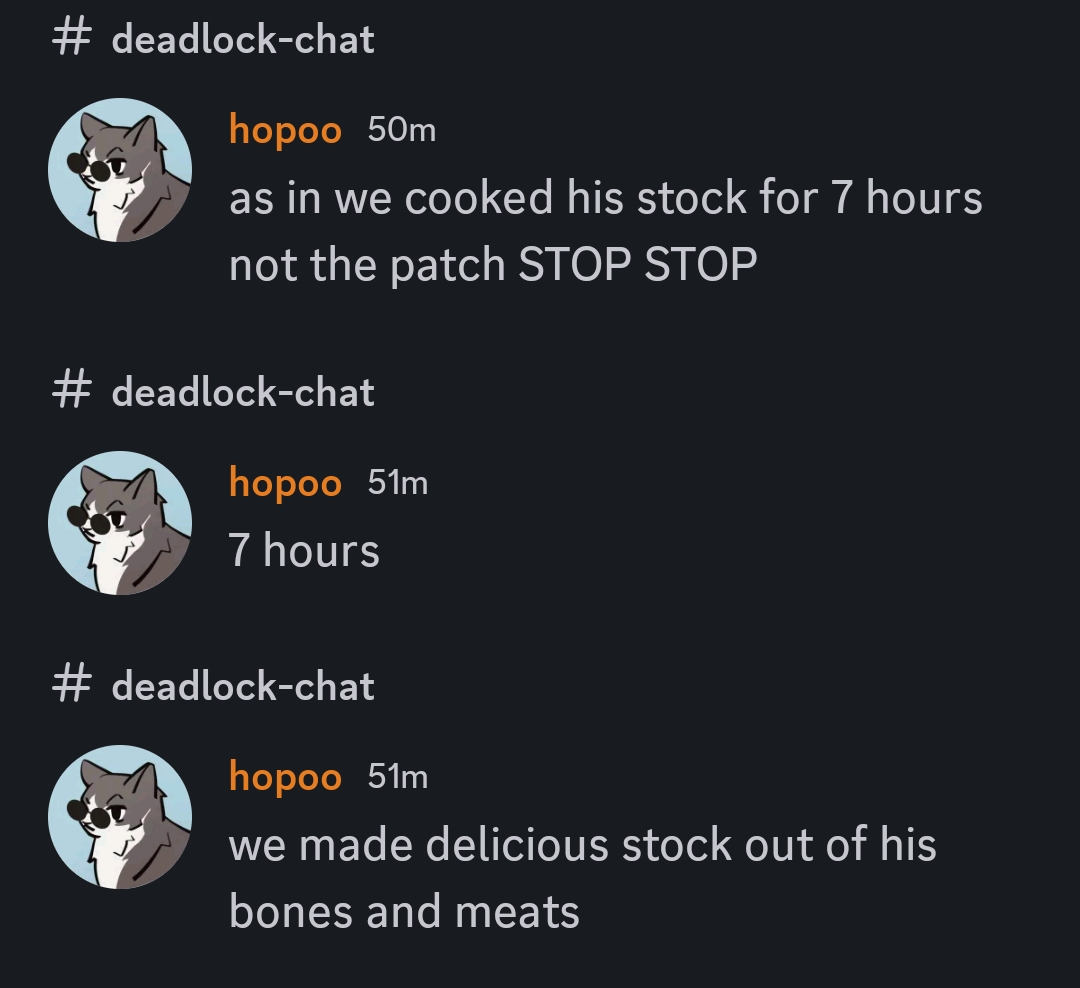The width and height of the screenshot is (1080, 988).
Task: Open the third deadlock-chat channel link
Action: [x=243, y=687]
